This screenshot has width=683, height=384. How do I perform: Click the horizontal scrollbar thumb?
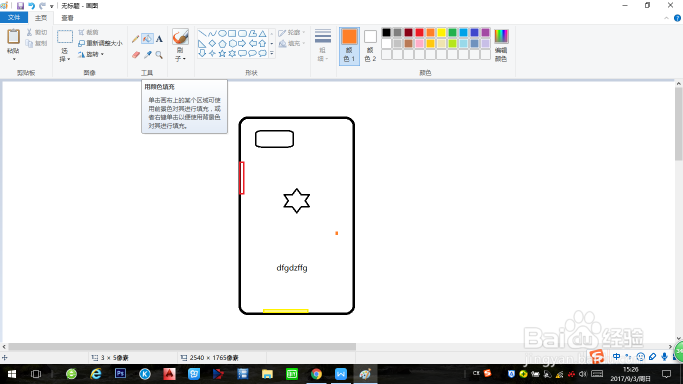pyautogui.click(x=182, y=347)
